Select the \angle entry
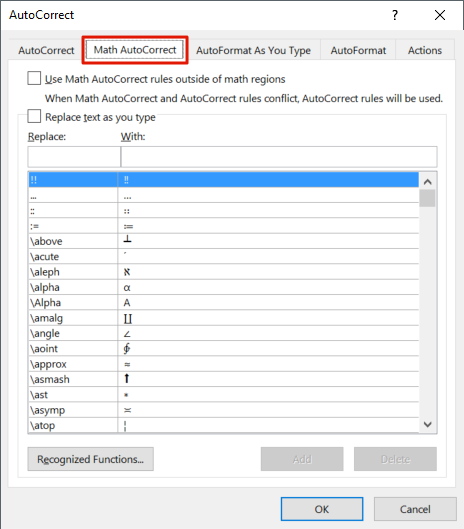This screenshot has width=464, height=529. (224, 333)
